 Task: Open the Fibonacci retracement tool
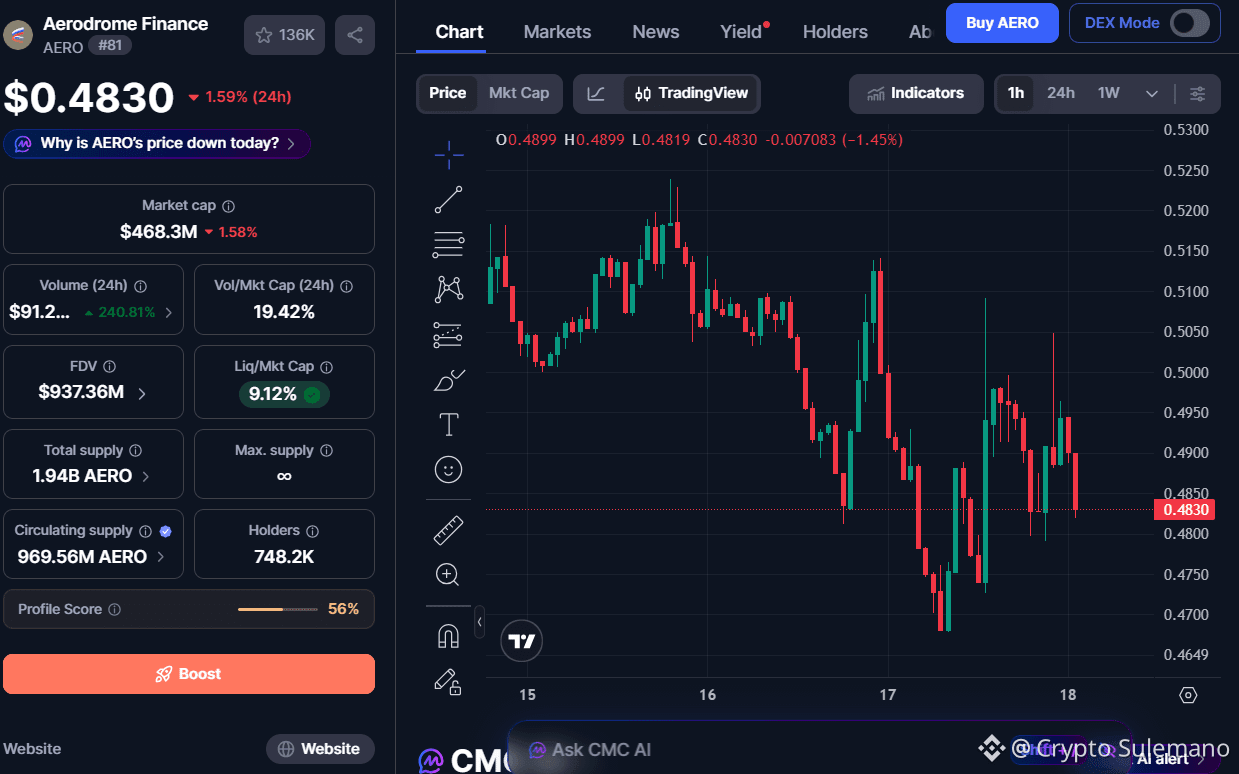pos(449,244)
